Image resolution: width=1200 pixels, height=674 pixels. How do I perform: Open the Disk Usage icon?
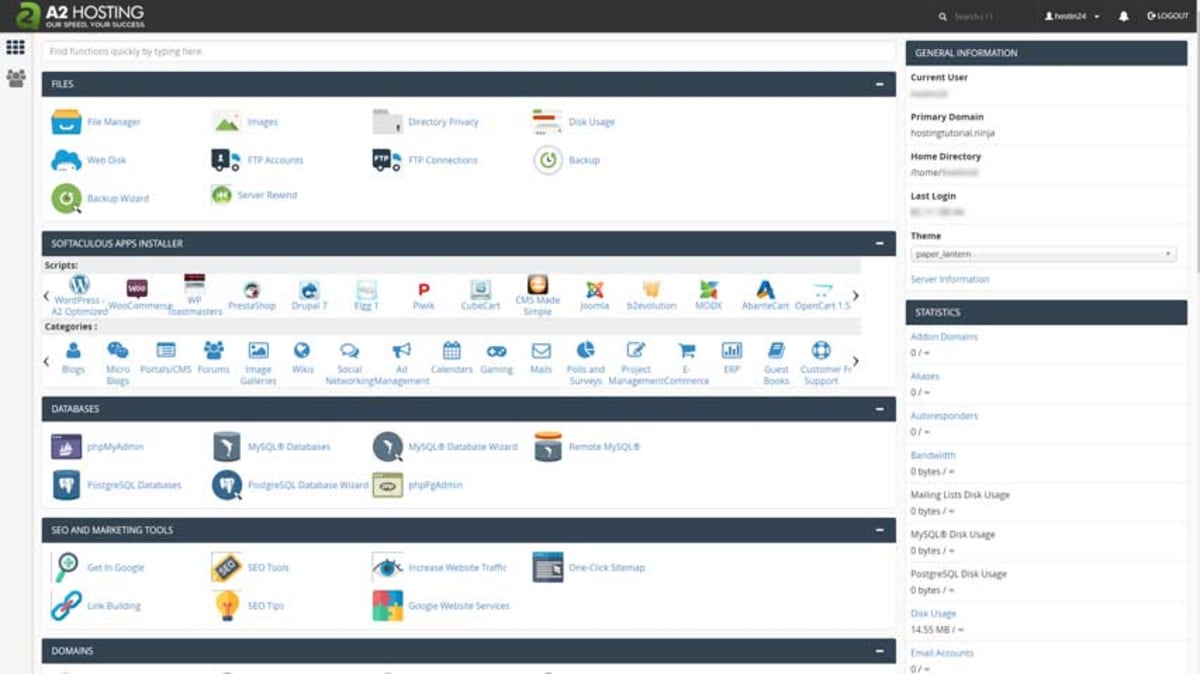(547, 122)
